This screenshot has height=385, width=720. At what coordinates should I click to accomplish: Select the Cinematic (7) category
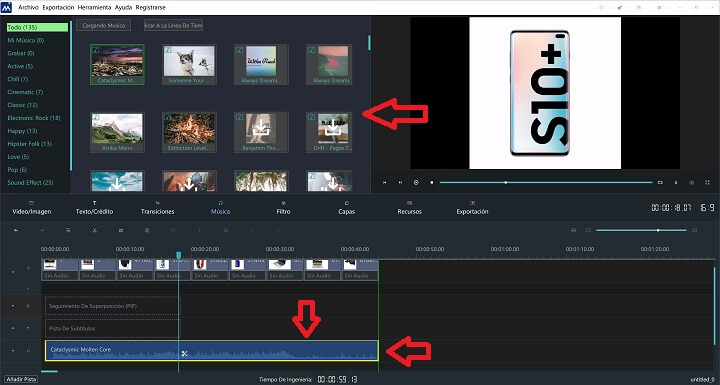(25, 92)
